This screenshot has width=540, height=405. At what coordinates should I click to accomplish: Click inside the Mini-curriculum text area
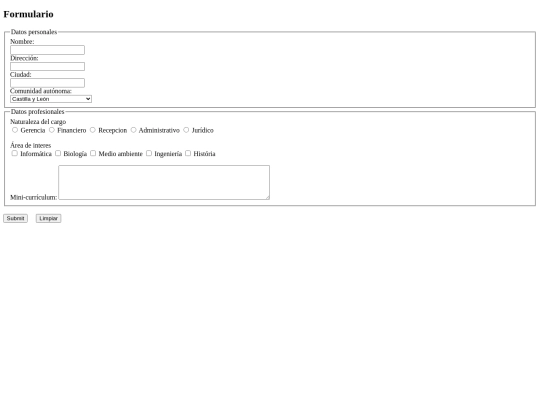pos(164,183)
